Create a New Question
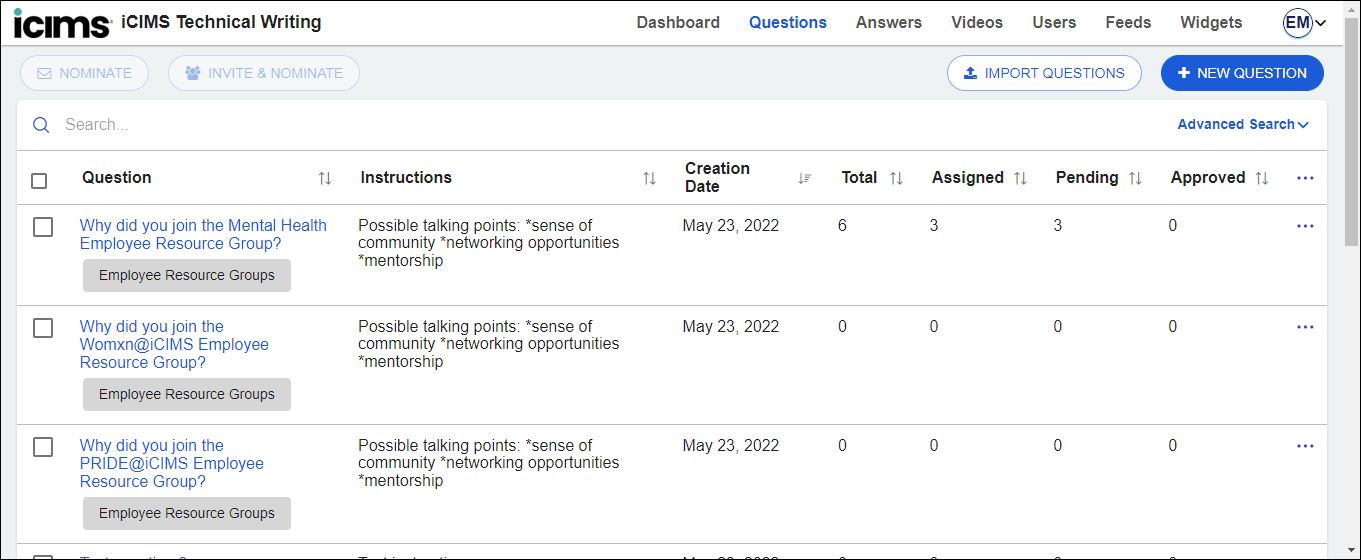This screenshot has width=1361, height=560. tap(1242, 73)
